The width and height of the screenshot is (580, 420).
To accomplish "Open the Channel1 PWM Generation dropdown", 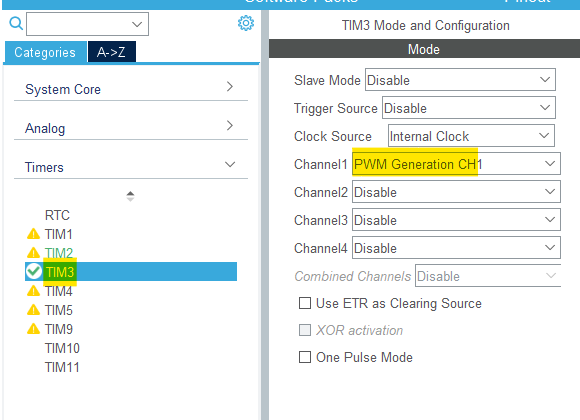I will pos(456,164).
